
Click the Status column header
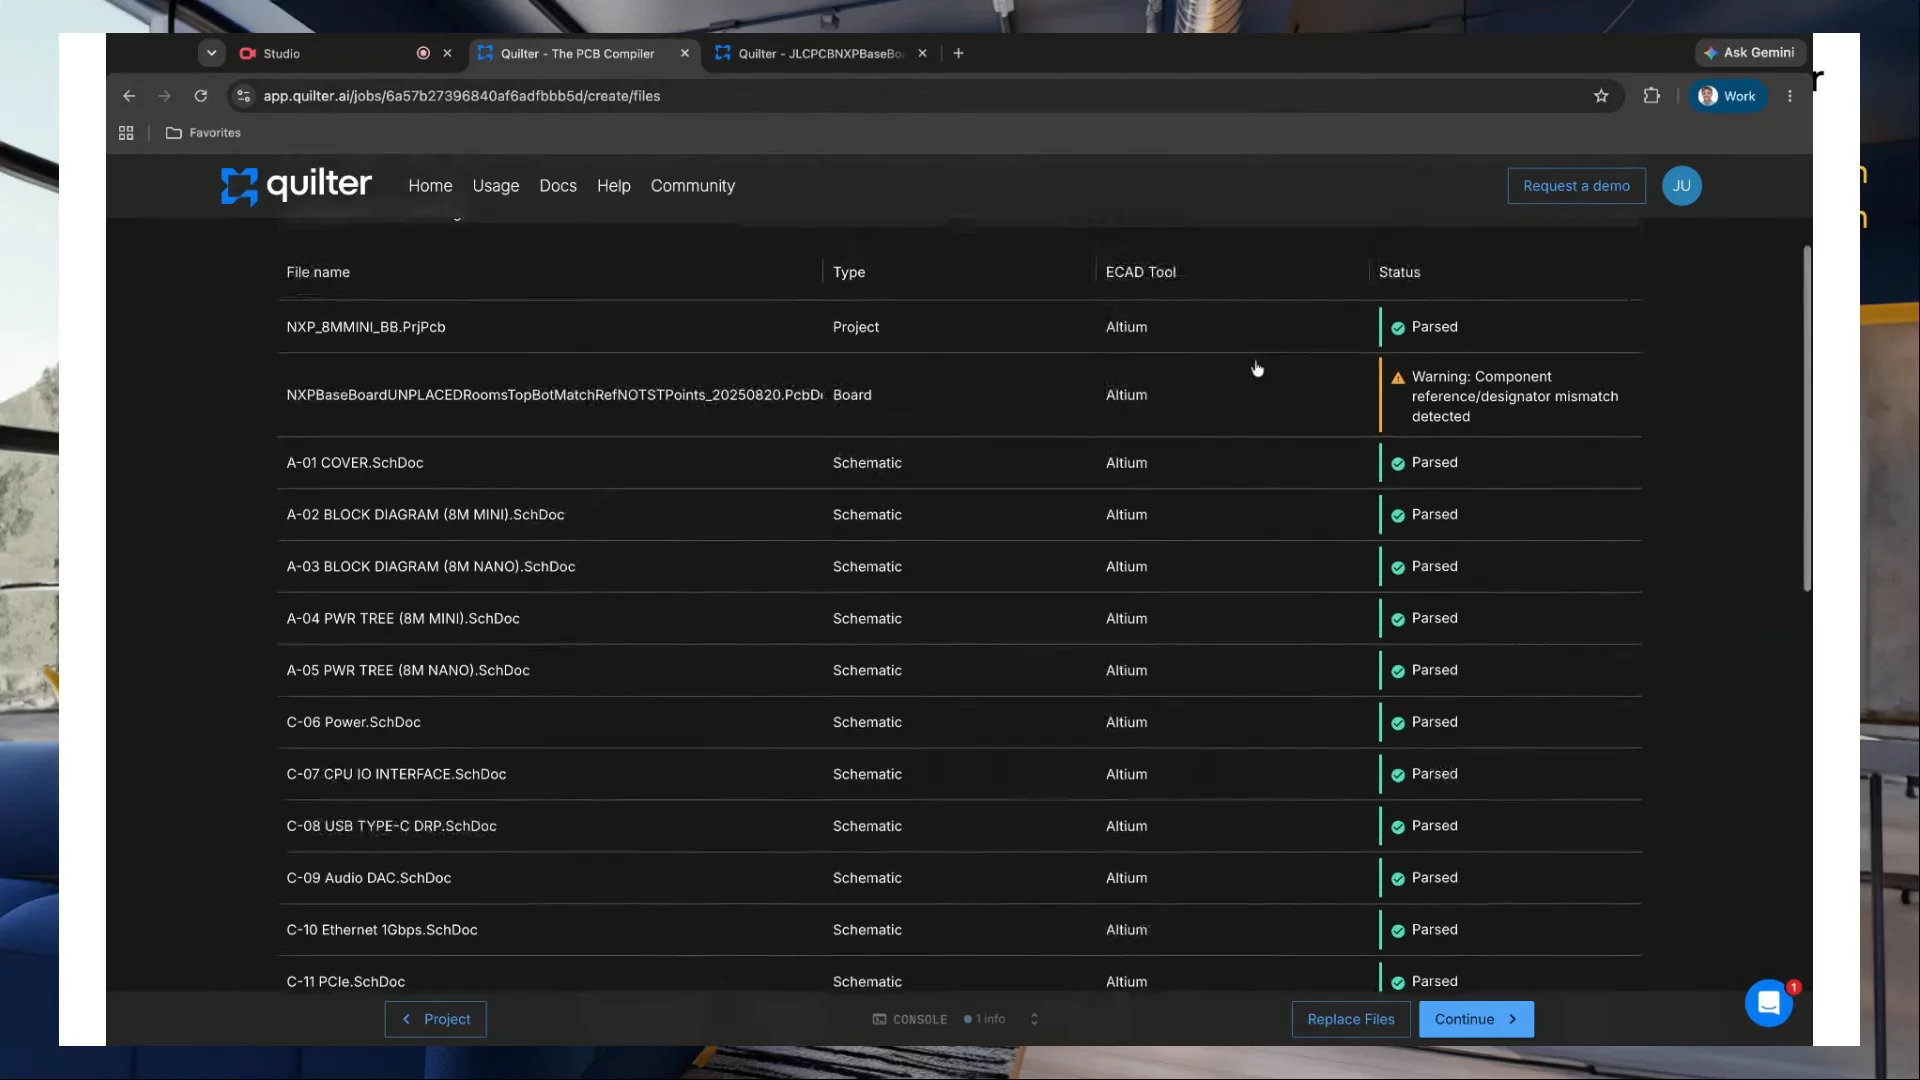pyautogui.click(x=1399, y=272)
